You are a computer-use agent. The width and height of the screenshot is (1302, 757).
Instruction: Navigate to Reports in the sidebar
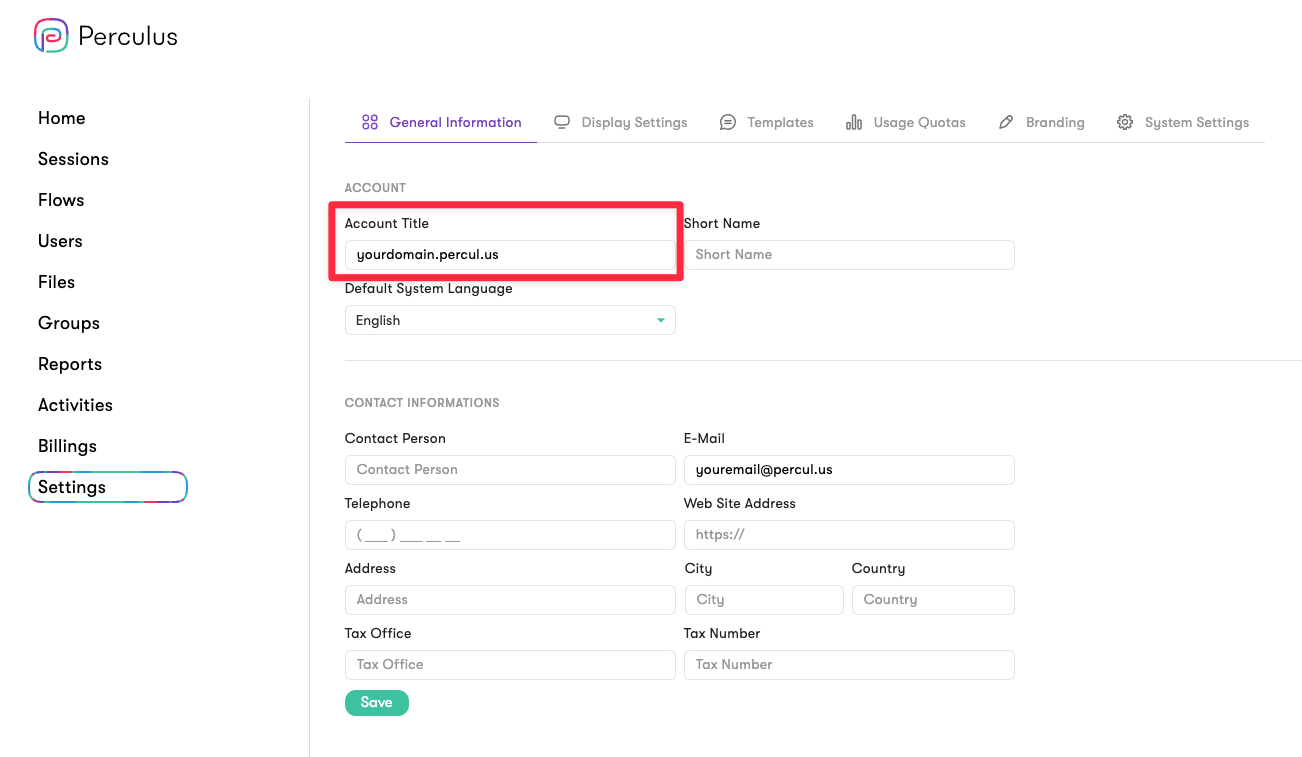70,364
